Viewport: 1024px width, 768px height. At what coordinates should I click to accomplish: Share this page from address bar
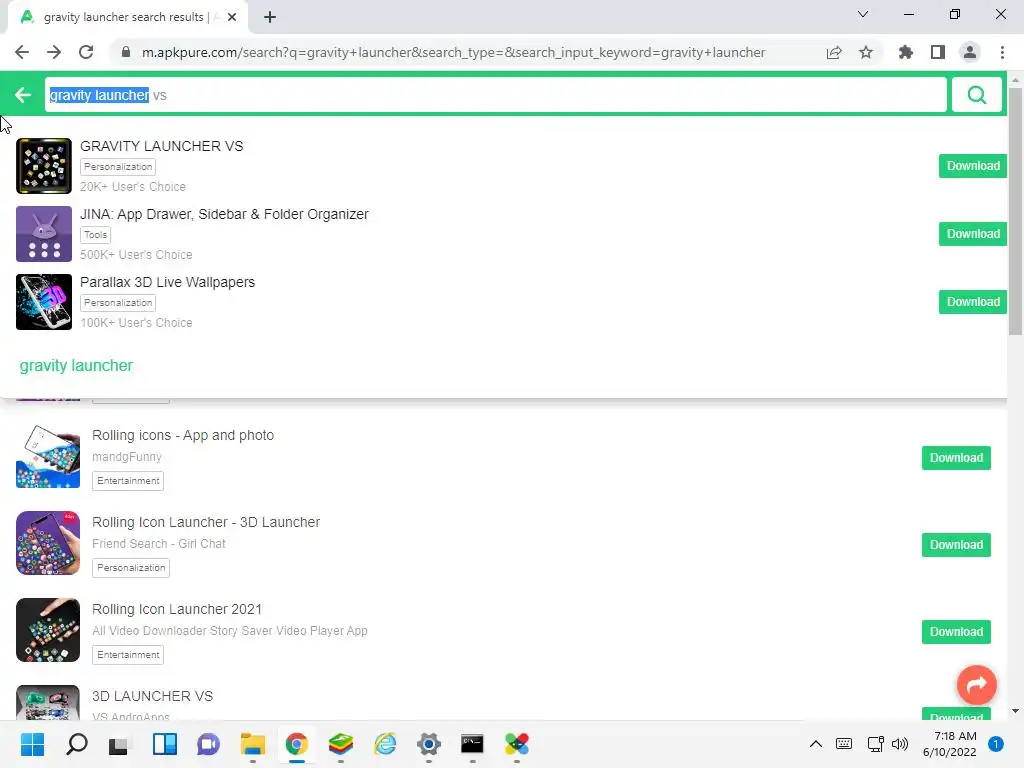point(833,52)
